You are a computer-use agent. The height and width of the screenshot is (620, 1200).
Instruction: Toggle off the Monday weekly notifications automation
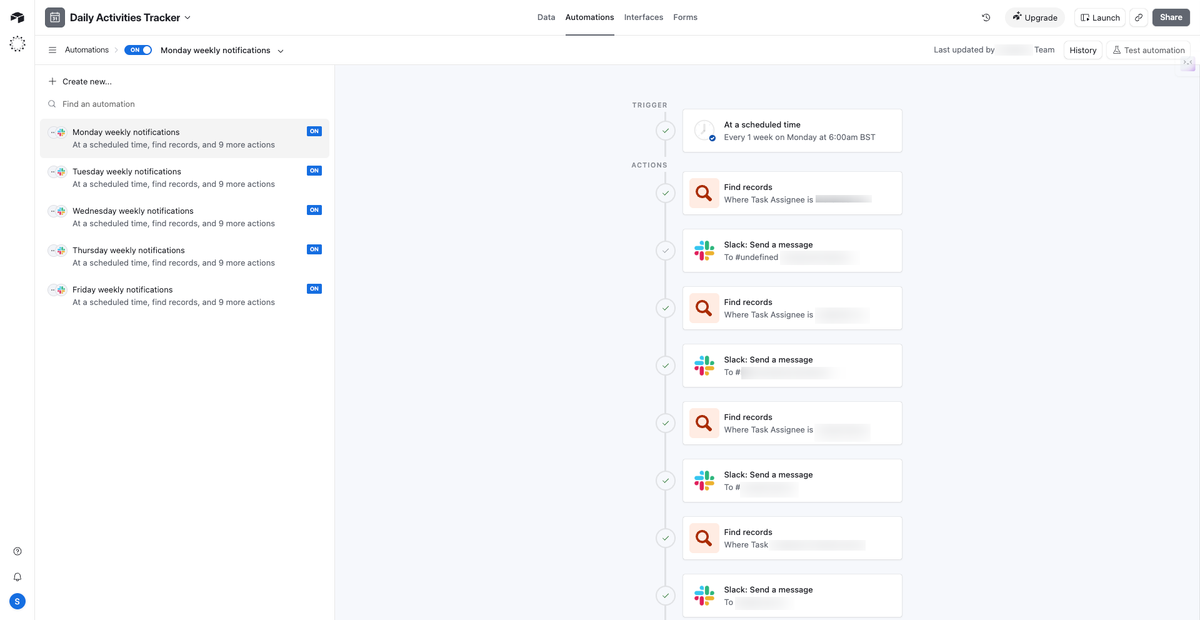(x=314, y=131)
